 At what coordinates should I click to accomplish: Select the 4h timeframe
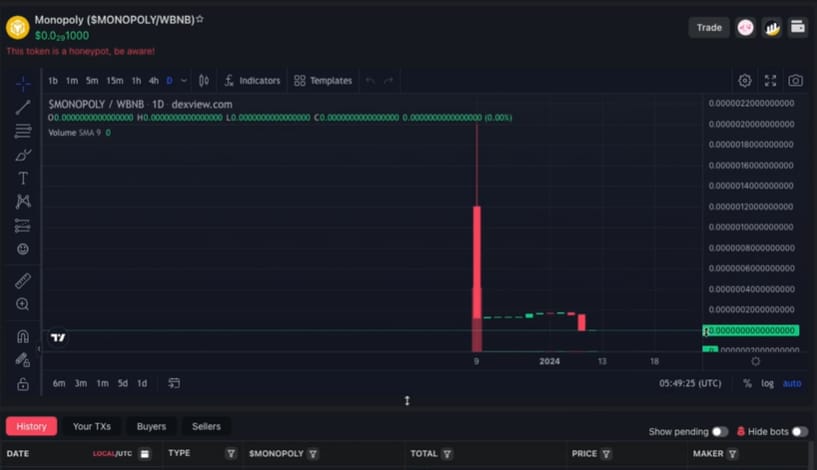click(153, 81)
